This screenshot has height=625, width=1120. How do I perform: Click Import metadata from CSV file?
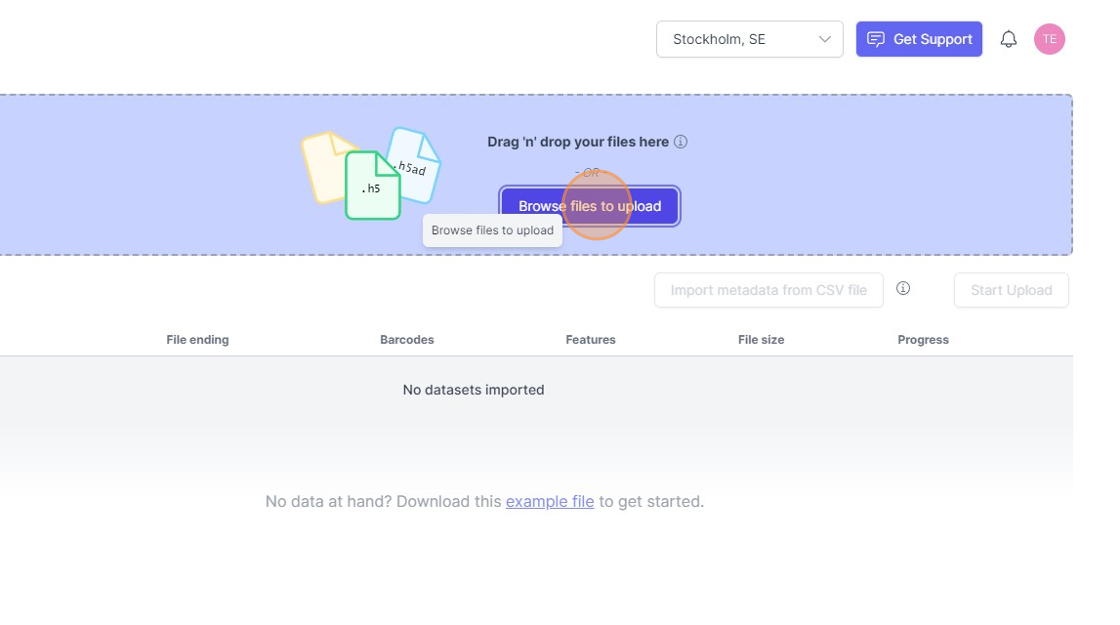click(x=768, y=290)
